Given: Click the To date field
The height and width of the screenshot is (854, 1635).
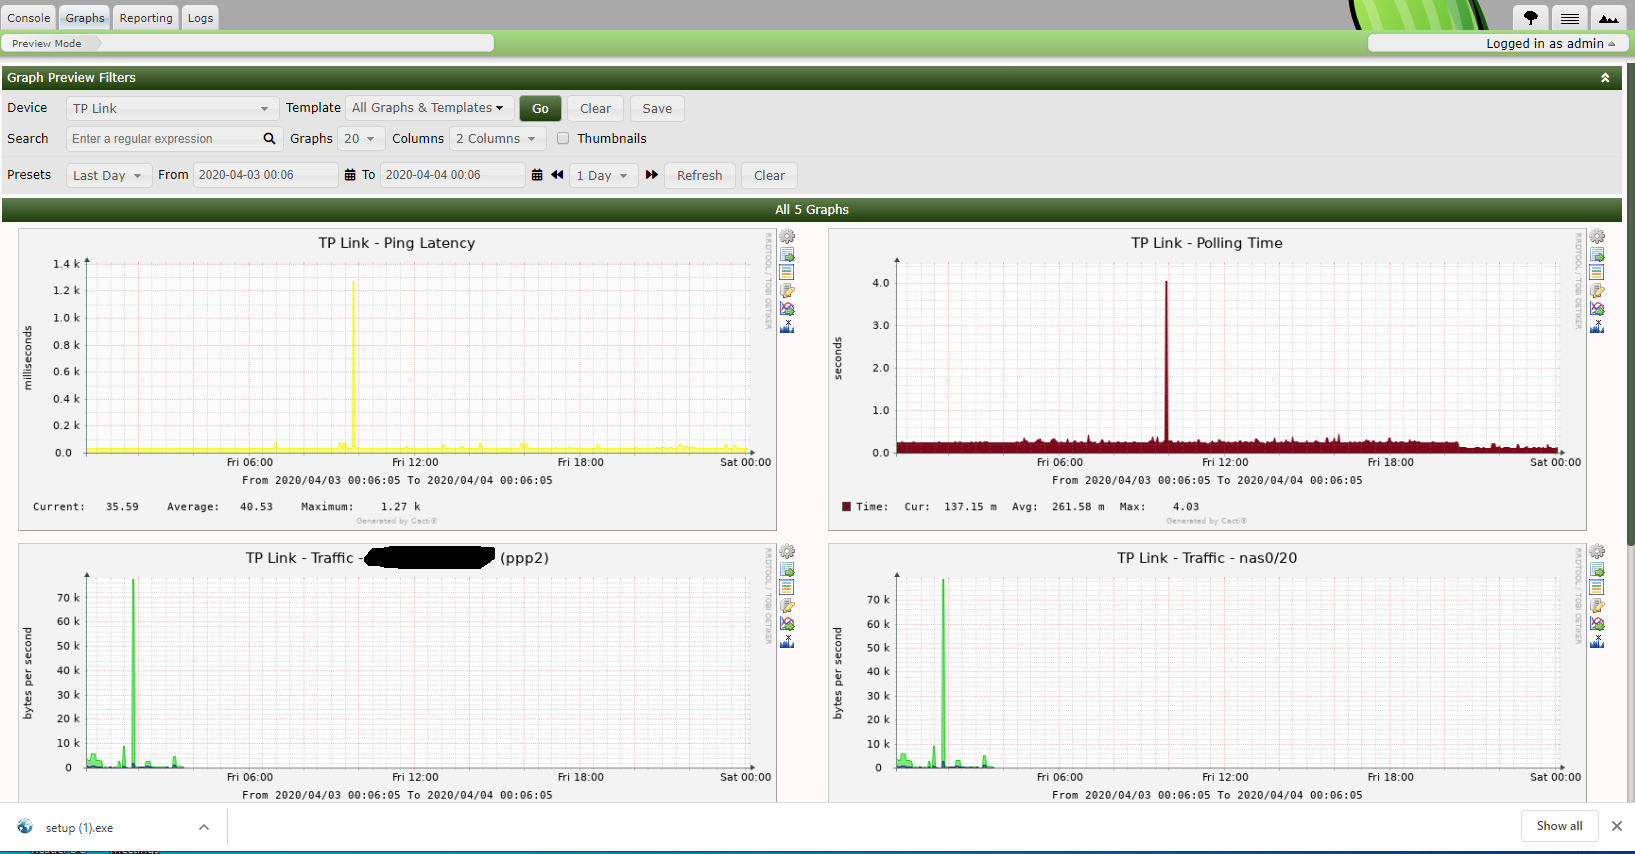Looking at the screenshot, I should tap(452, 175).
